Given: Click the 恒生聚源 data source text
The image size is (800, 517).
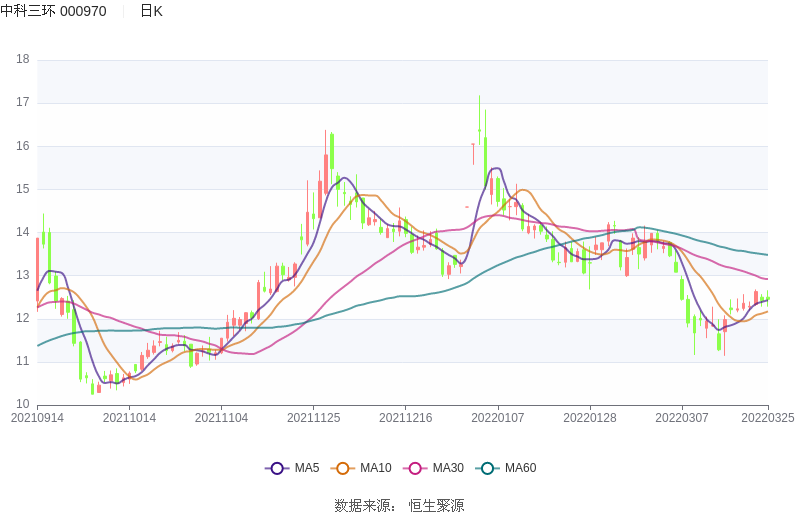Looking at the screenshot, I should 436,506.
